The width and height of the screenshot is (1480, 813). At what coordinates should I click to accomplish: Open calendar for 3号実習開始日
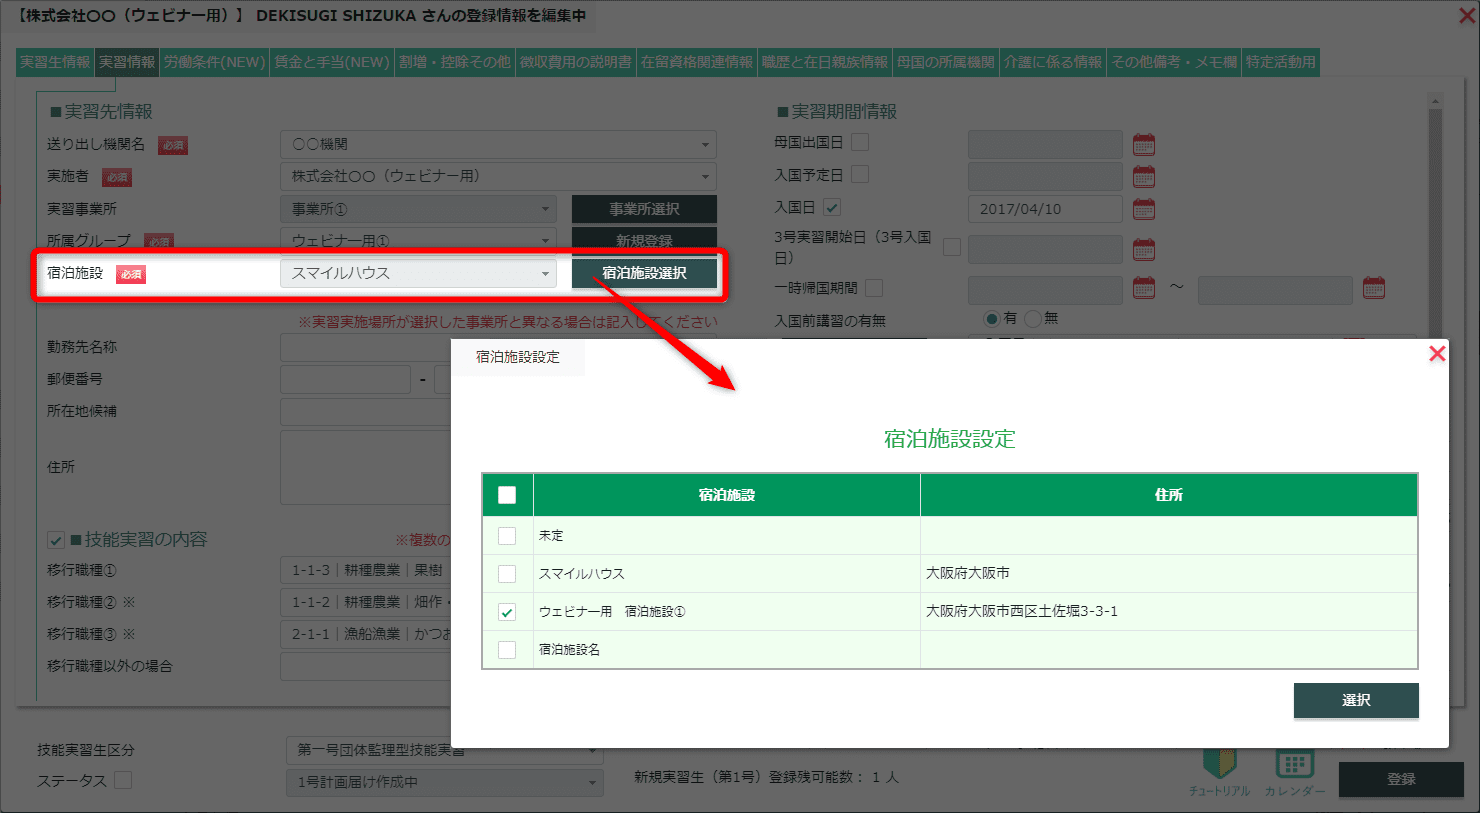pyautogui.click(x=1143, y=249)
